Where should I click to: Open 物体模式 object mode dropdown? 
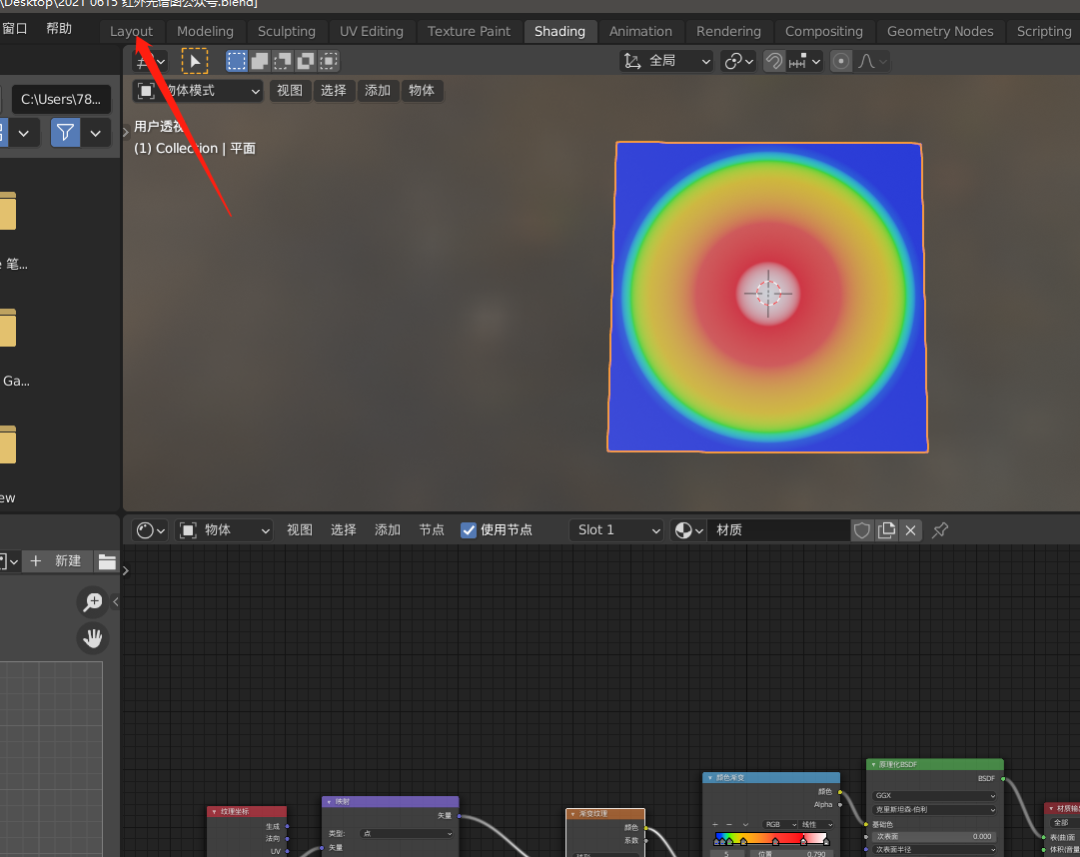[198, 91]
